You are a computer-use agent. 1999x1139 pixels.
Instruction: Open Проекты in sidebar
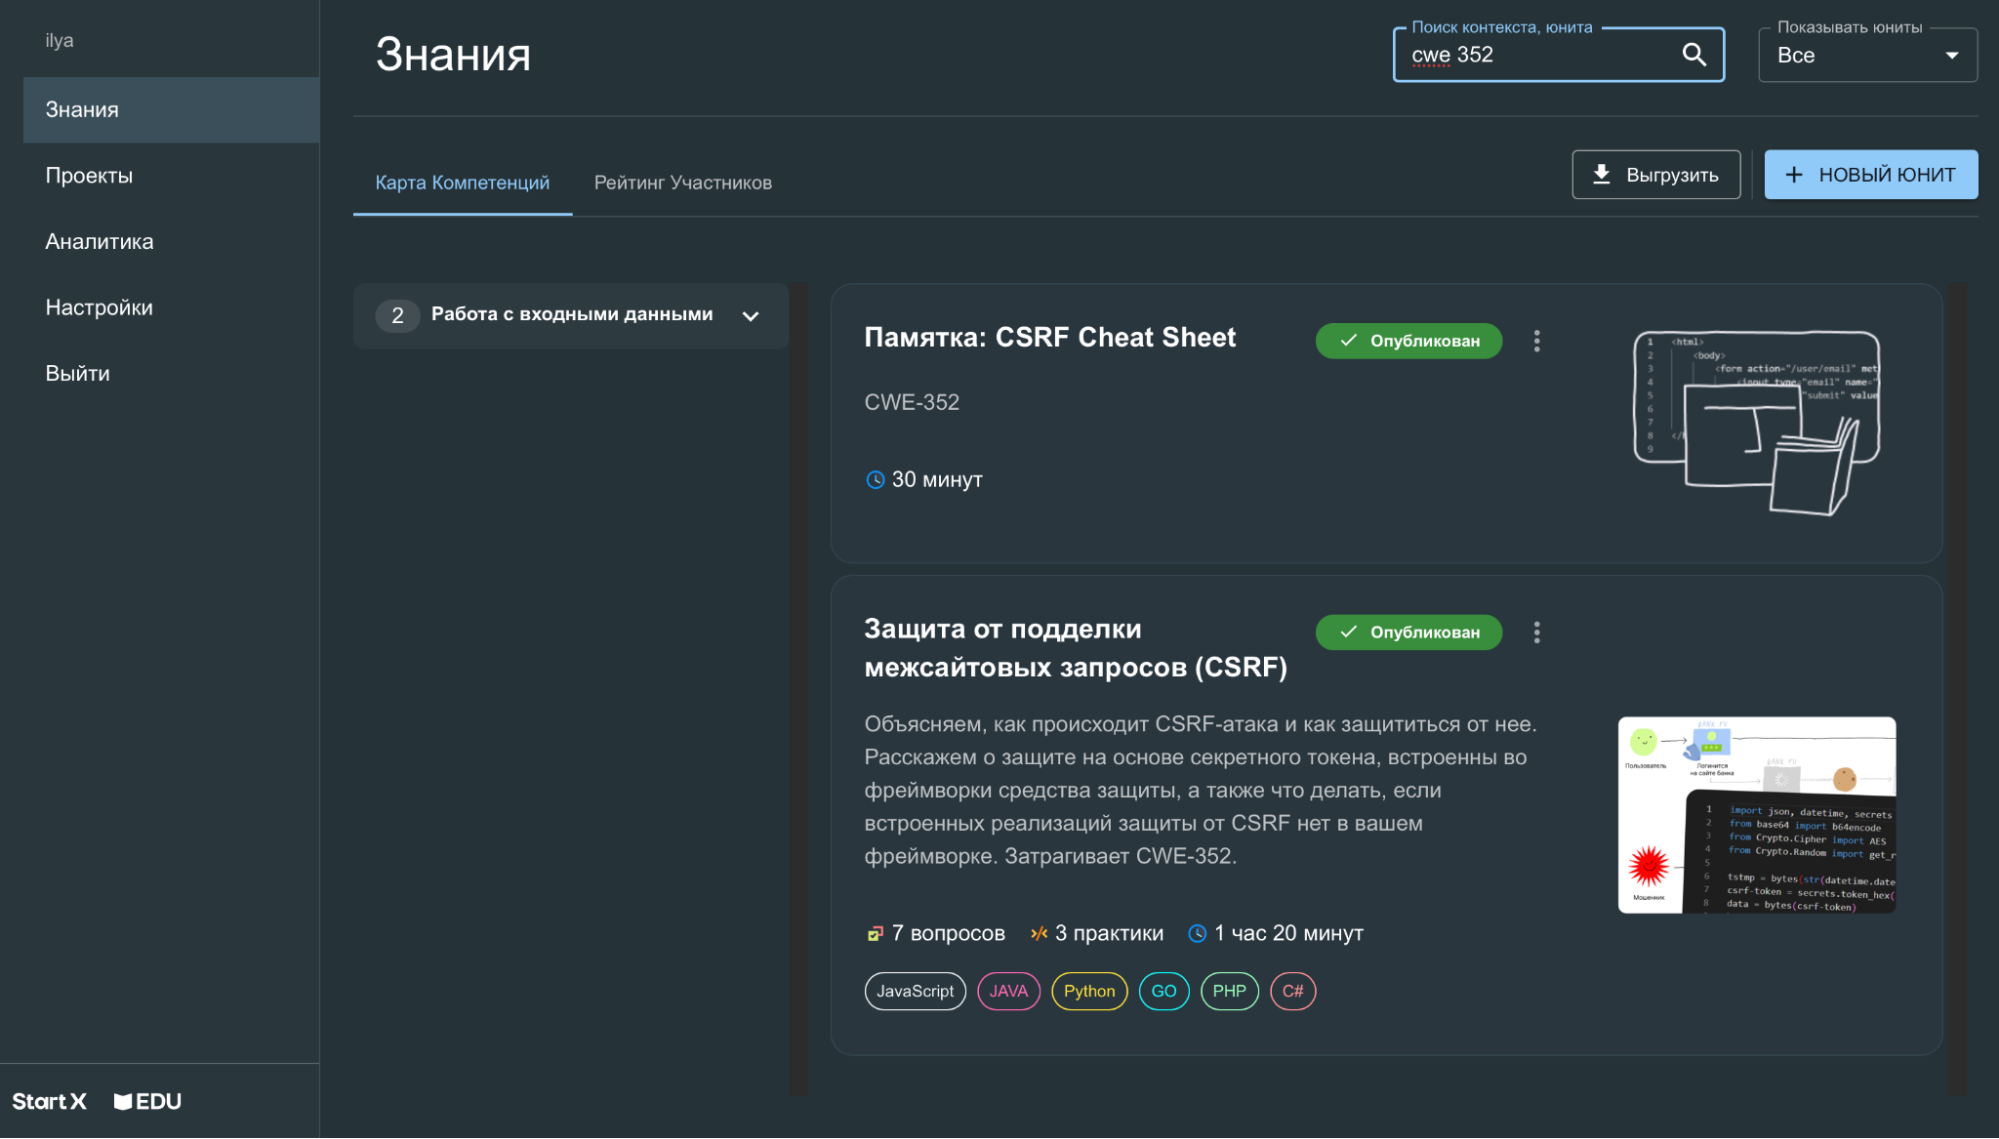pyautogui.click(x=89, y=176)
